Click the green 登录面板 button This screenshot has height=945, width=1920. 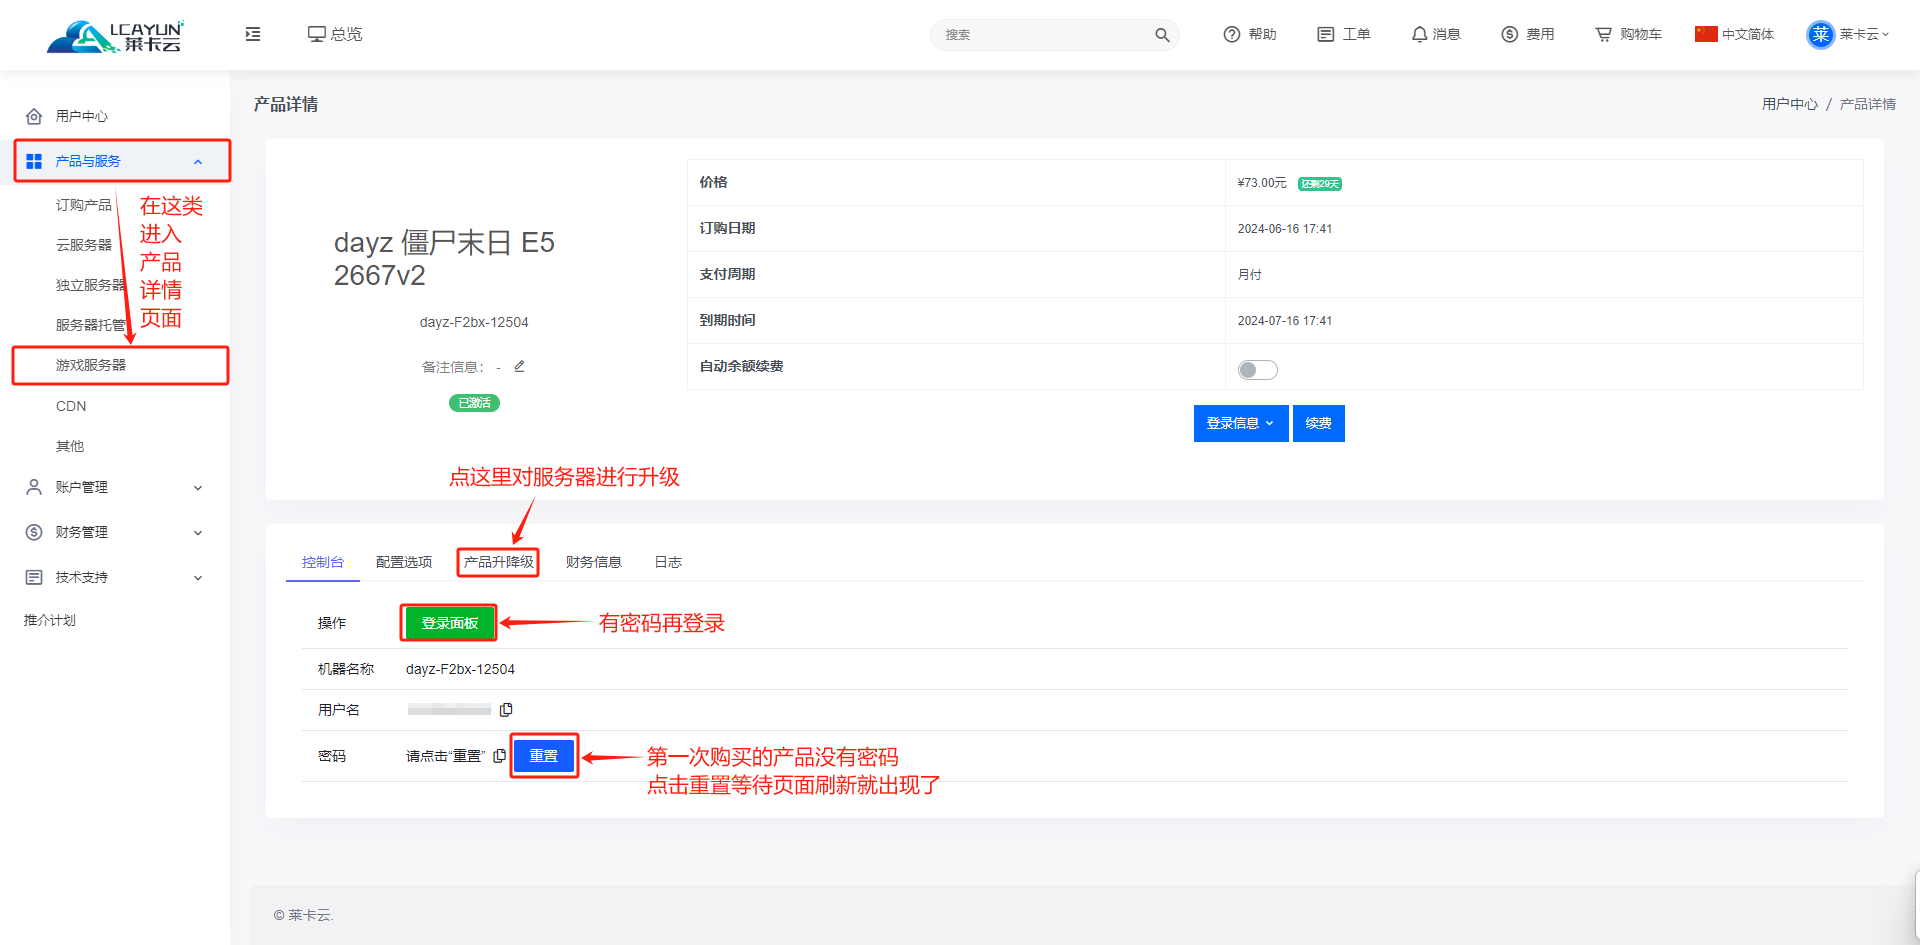[x=450, y=623]
